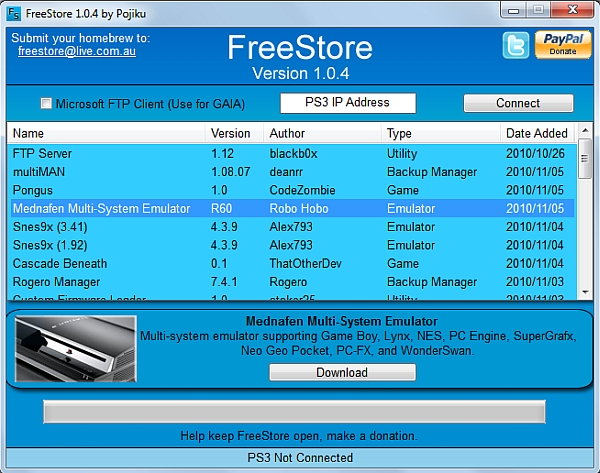600x473 pixels.
Task: Click the date 2010/11/03 cell
Action: point(535,282)
